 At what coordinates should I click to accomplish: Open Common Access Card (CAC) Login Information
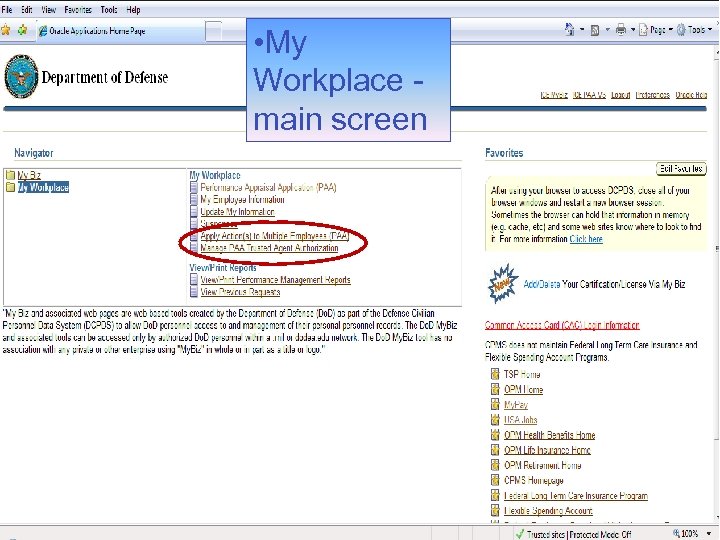(562, 325)
